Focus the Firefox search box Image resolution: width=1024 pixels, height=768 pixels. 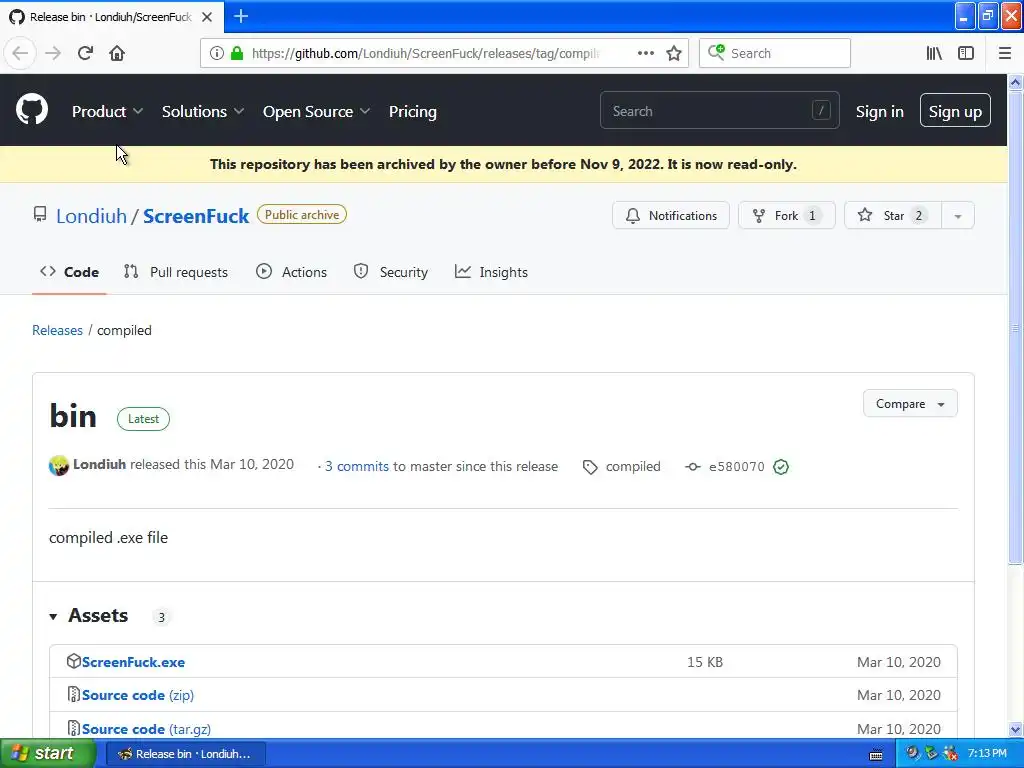pyautogui.click(x=775, y=53)
